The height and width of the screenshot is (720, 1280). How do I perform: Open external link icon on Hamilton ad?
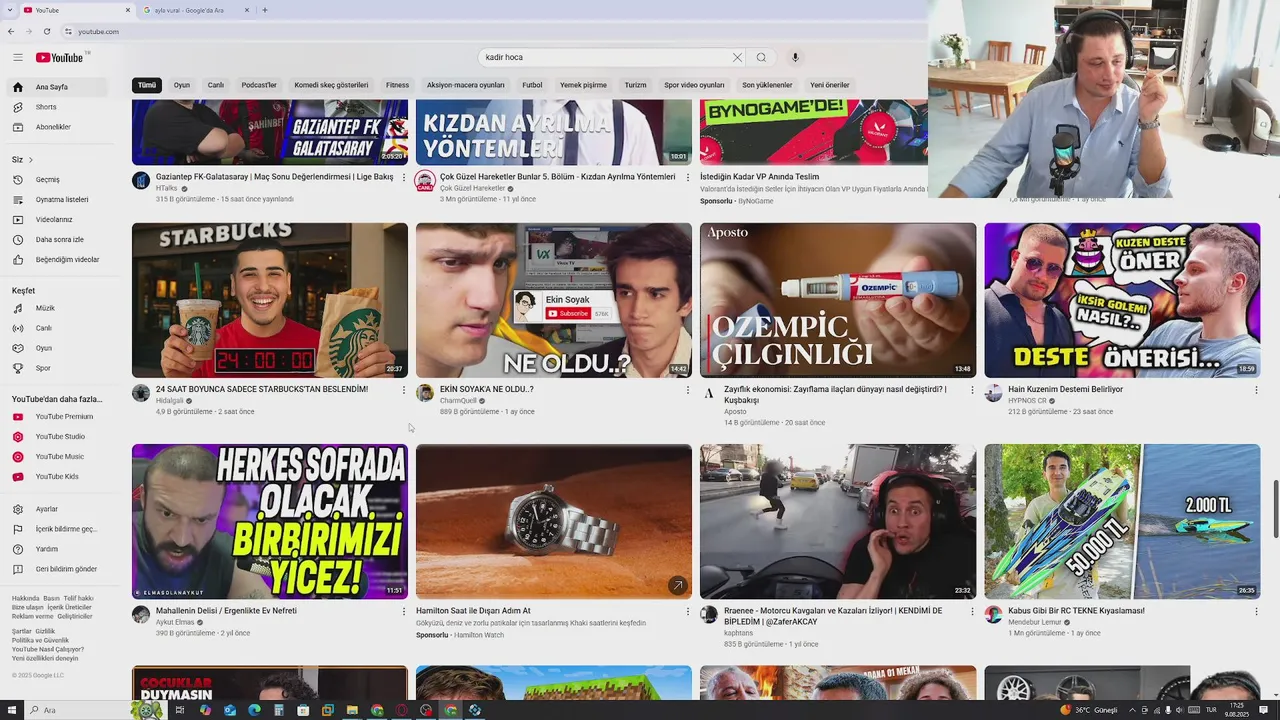pos(677,585)
